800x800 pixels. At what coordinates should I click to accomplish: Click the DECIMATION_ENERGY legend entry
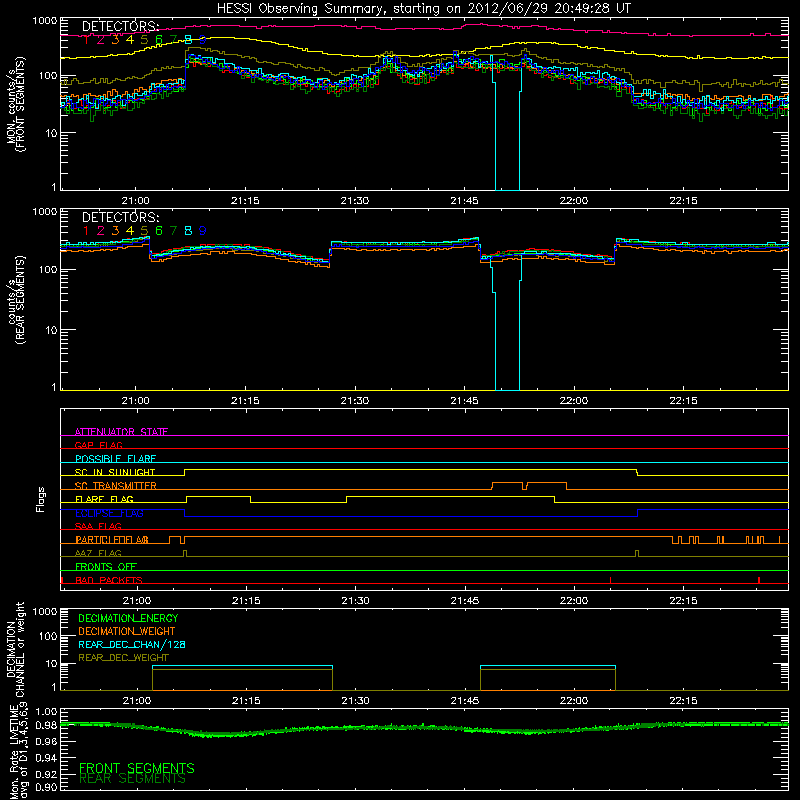click(x=128, y=618)
